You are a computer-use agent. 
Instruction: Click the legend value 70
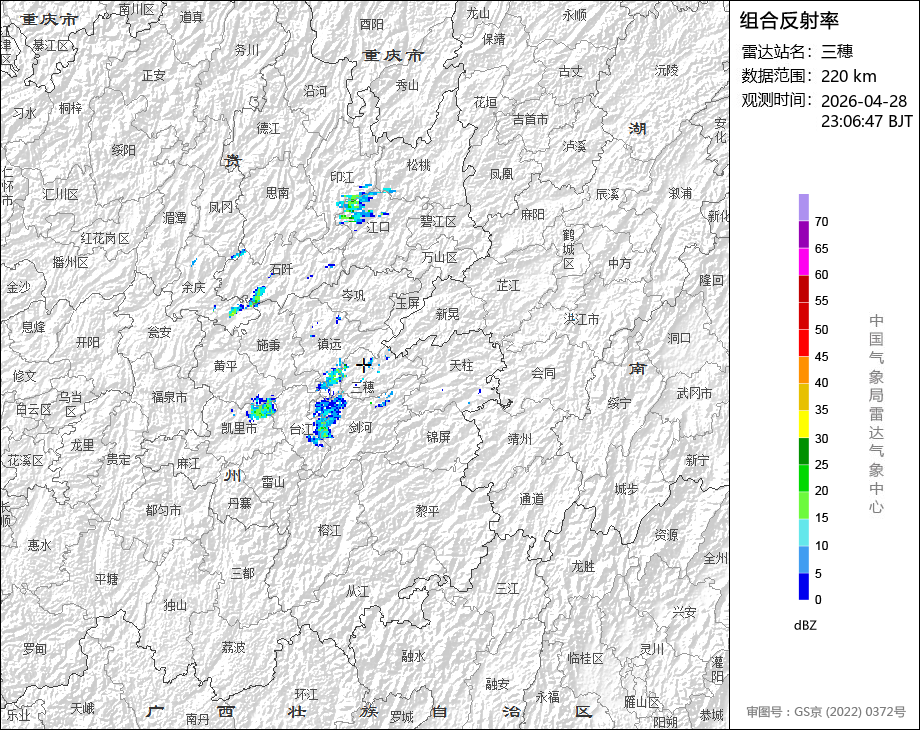821,222
